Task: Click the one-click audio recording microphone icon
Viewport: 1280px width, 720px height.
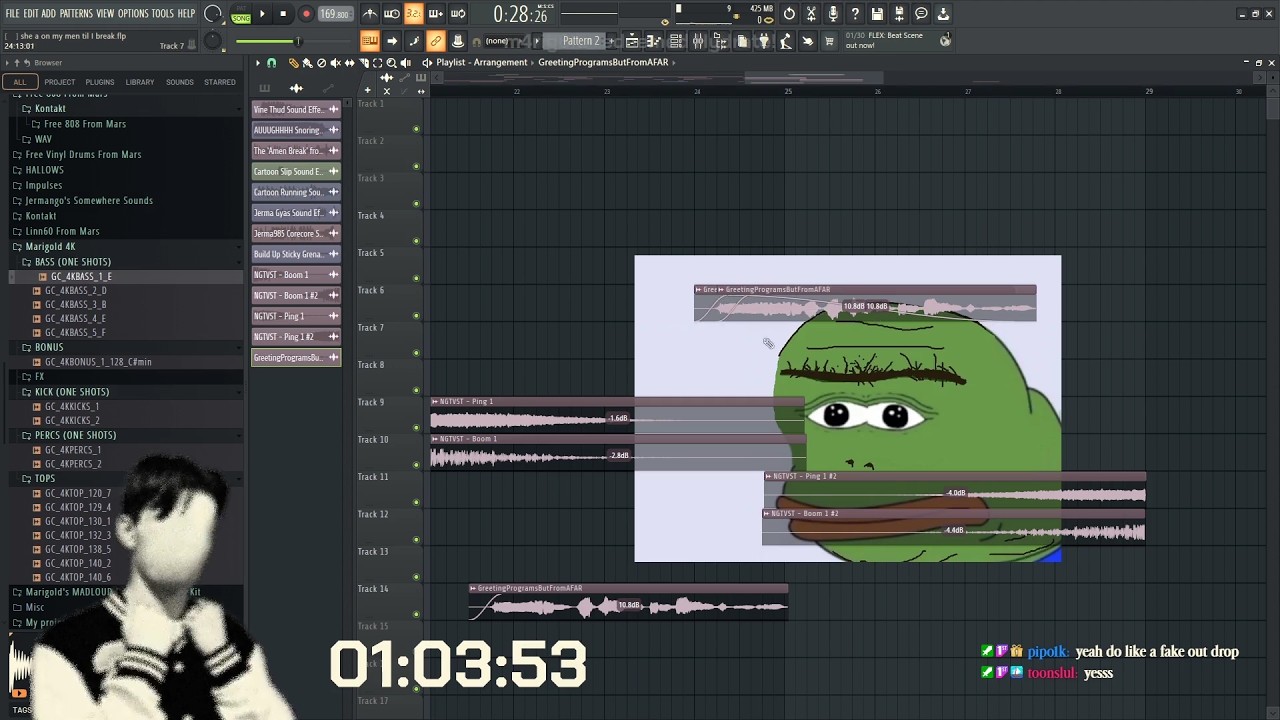Action: point(833,14)
